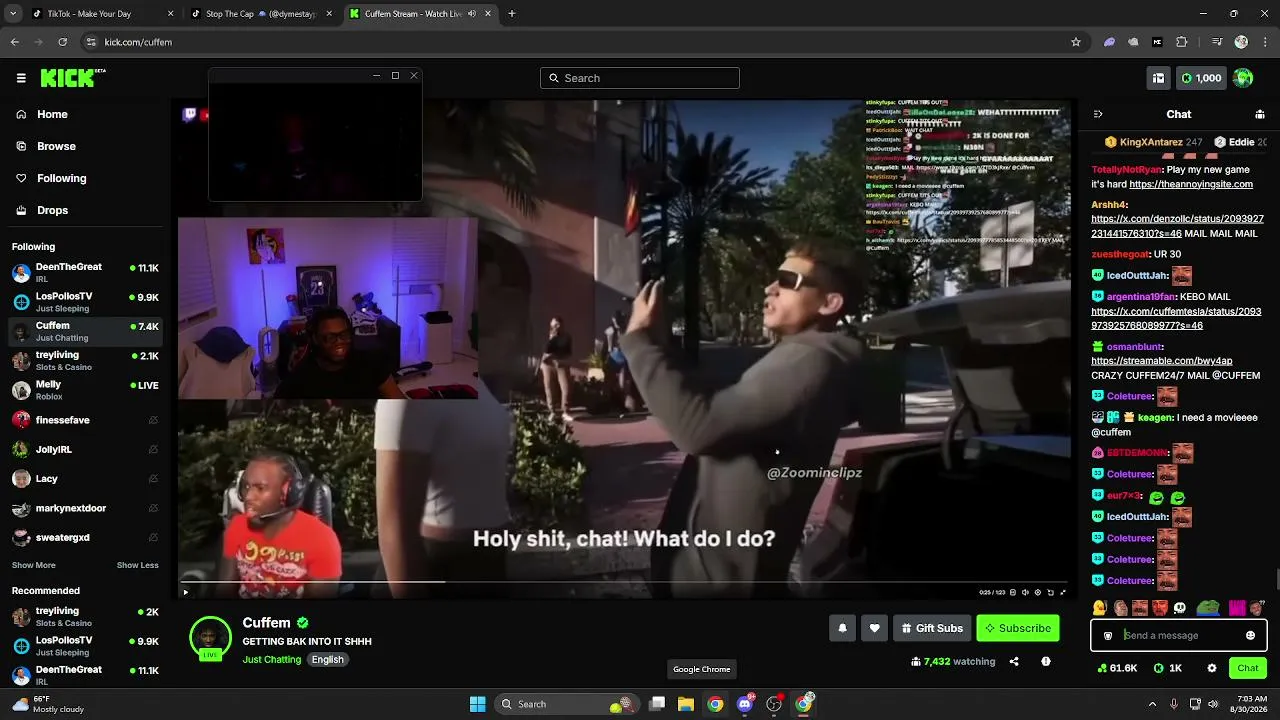This screenshot has width=1280, height=720.
Task: Open Chrome extensions puzzle icon
Action: [x=1182, y=42]
